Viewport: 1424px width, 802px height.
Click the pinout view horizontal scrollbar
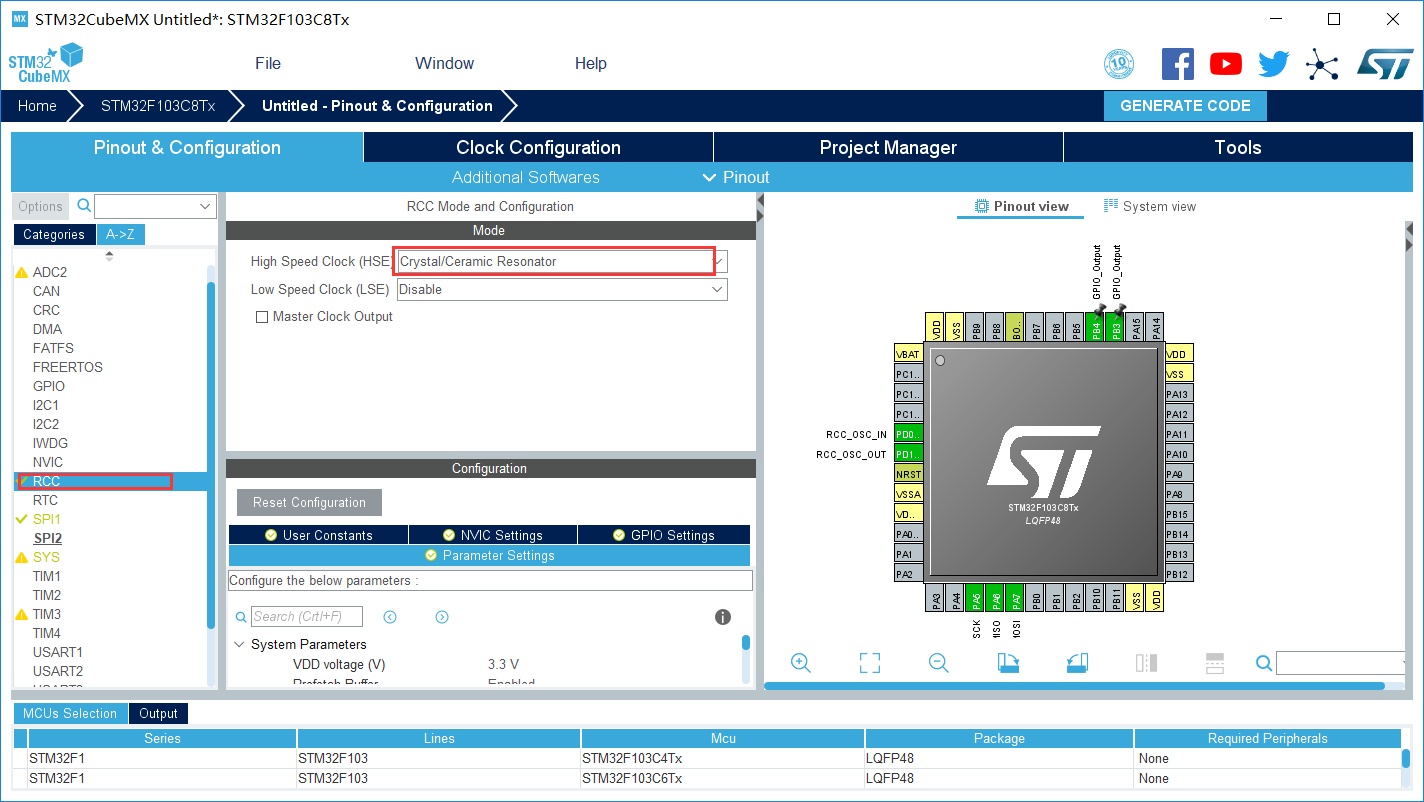tap(1075, 686)
